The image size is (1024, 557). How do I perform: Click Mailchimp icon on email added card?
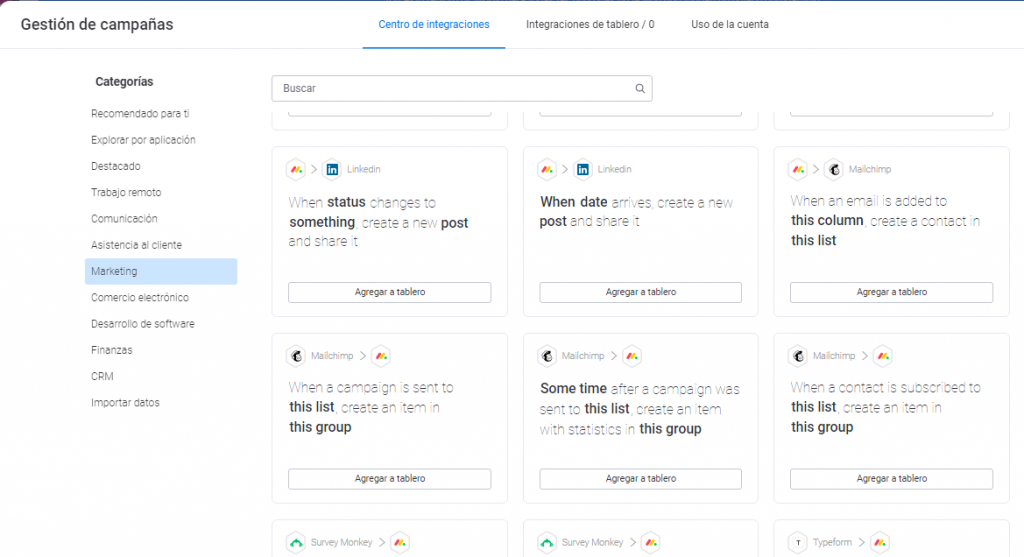point(833,169)
